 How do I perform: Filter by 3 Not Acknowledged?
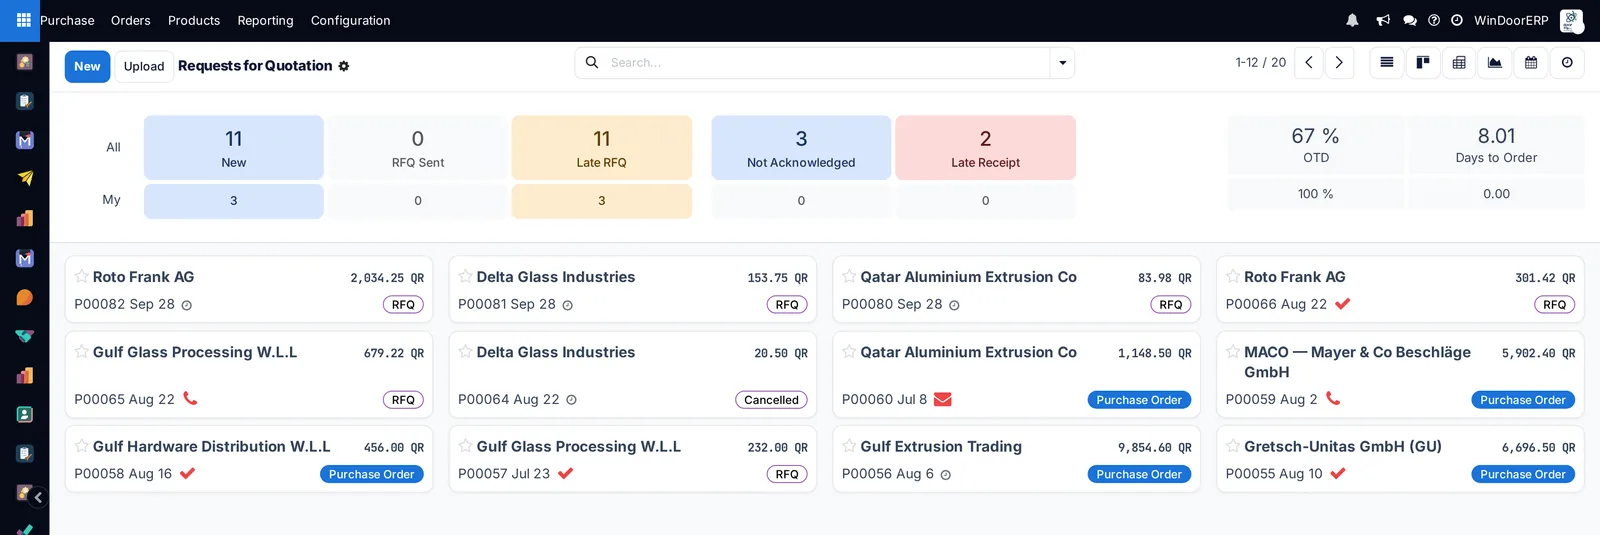point(801,148)
